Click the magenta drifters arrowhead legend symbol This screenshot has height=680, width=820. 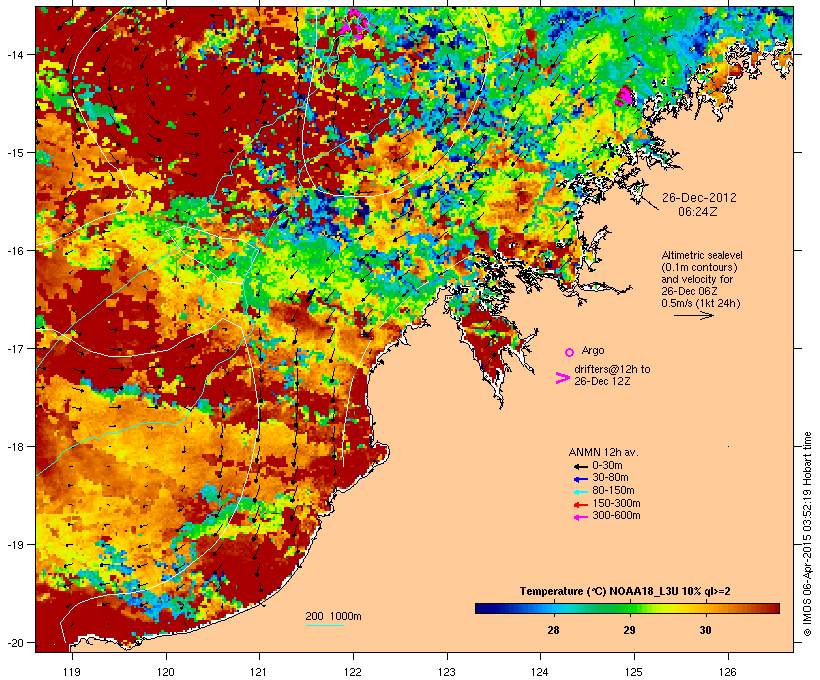[562, 378]
